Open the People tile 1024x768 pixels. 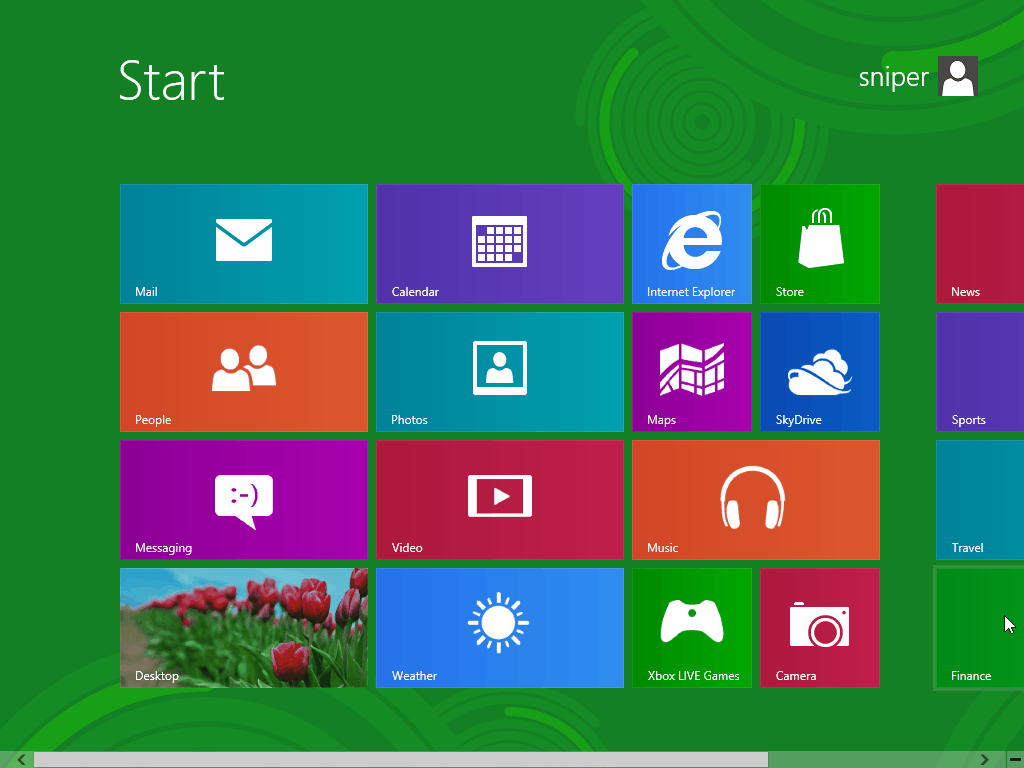244,372
